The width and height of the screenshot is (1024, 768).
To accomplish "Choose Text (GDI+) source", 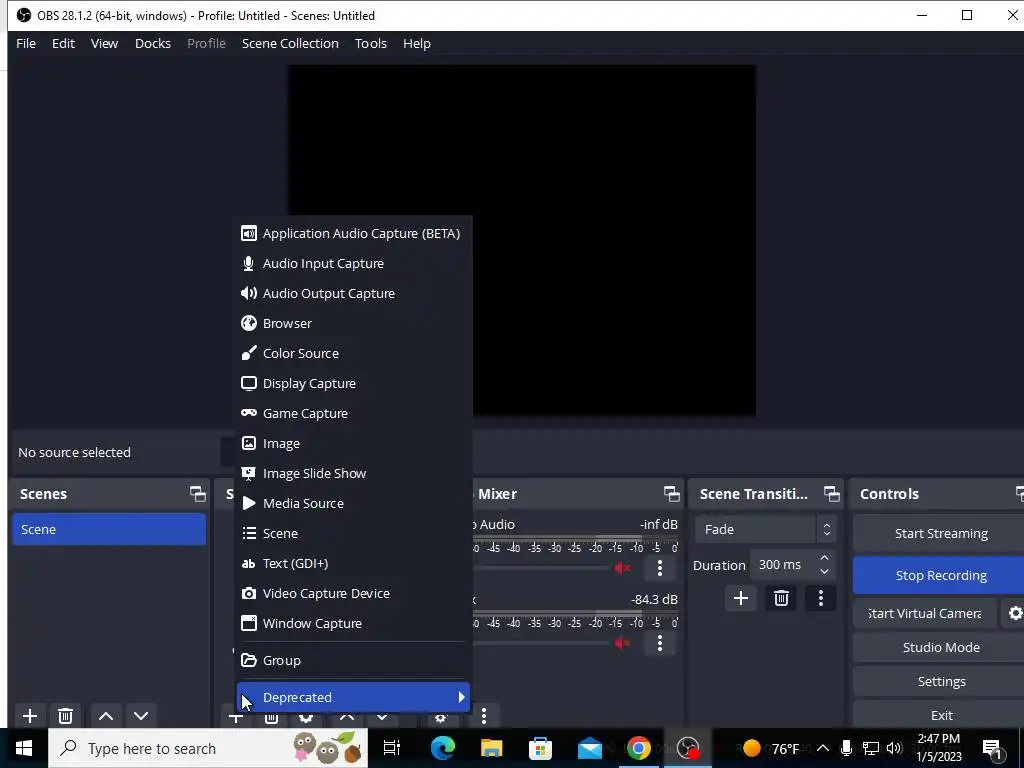I will click(353, 564).
